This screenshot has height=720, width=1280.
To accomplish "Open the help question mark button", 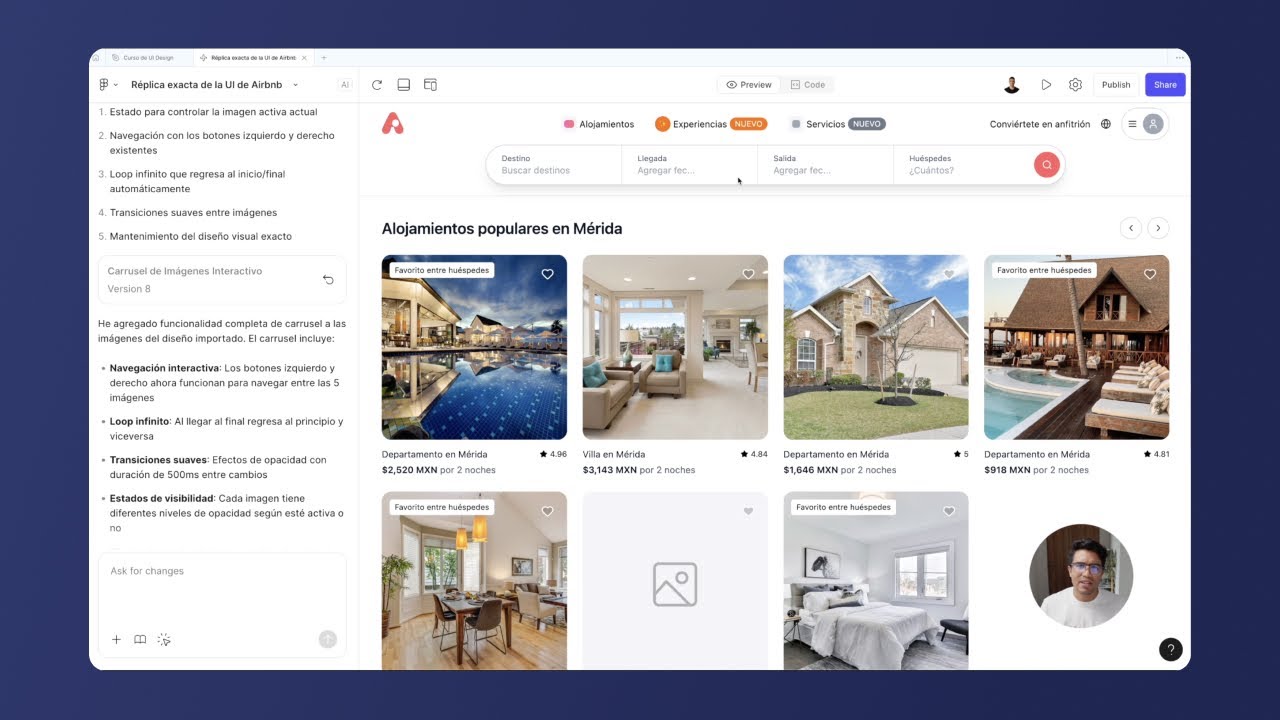I will point(1170,649).
